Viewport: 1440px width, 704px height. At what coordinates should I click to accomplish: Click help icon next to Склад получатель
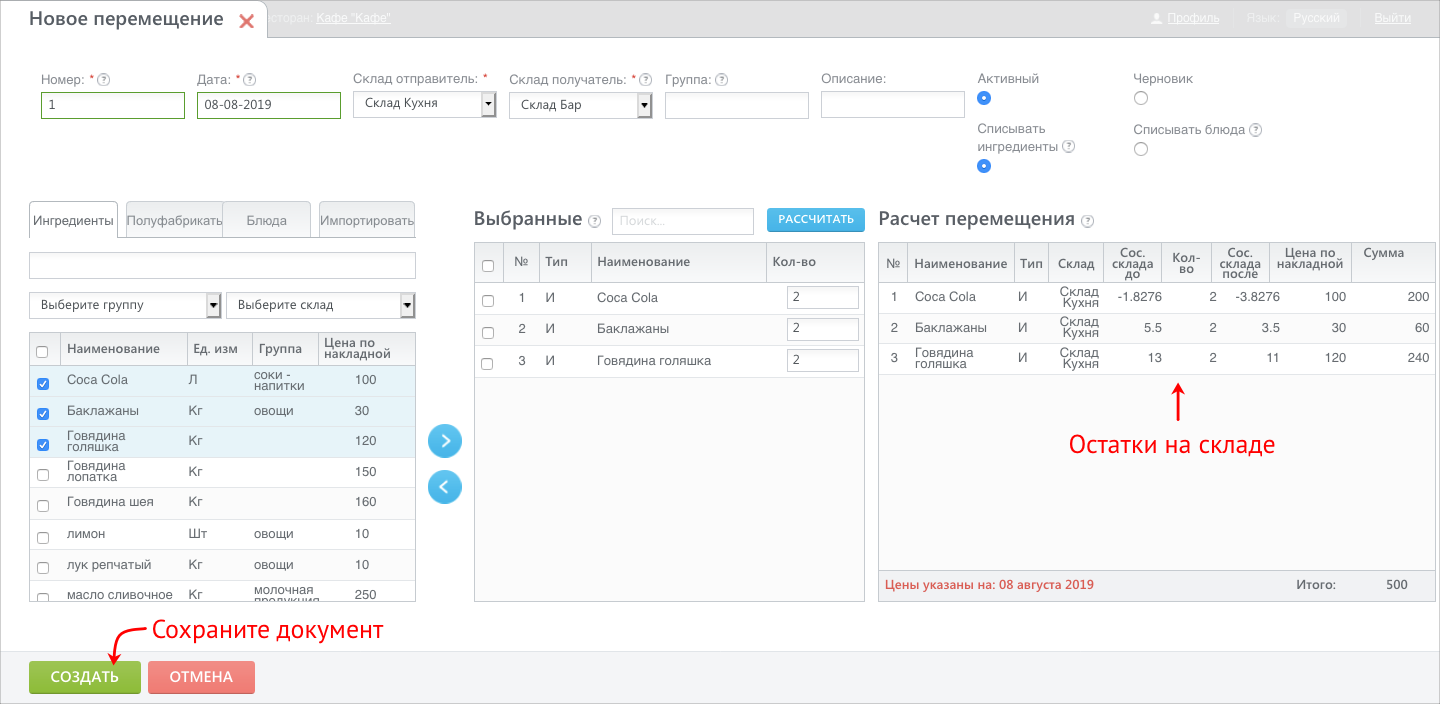click(x=646, y=80)
